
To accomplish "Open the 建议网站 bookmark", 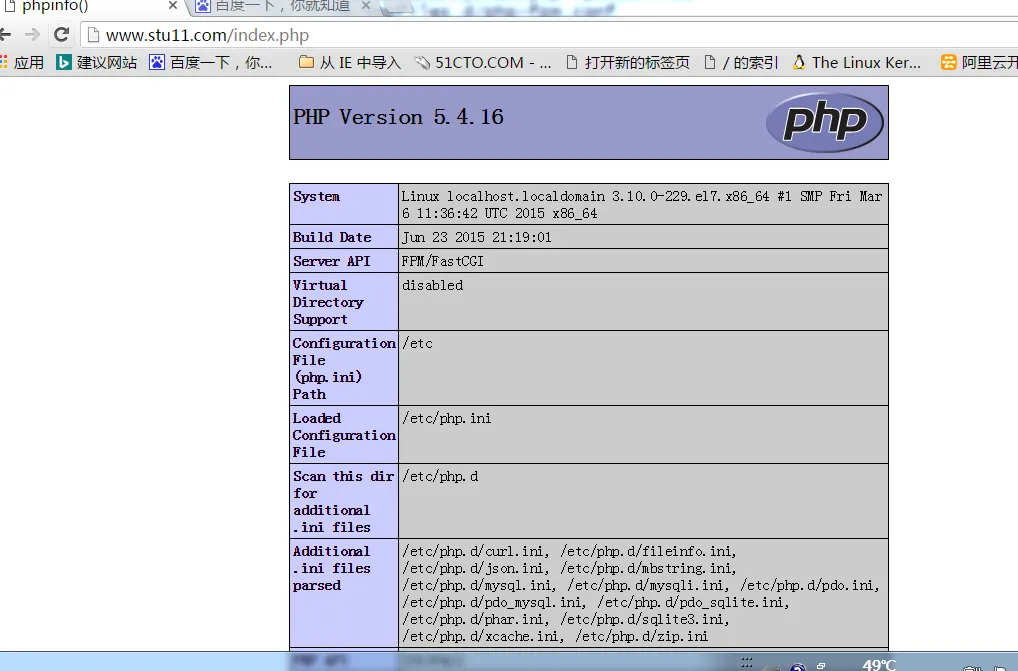I will [x=96, y=62].
